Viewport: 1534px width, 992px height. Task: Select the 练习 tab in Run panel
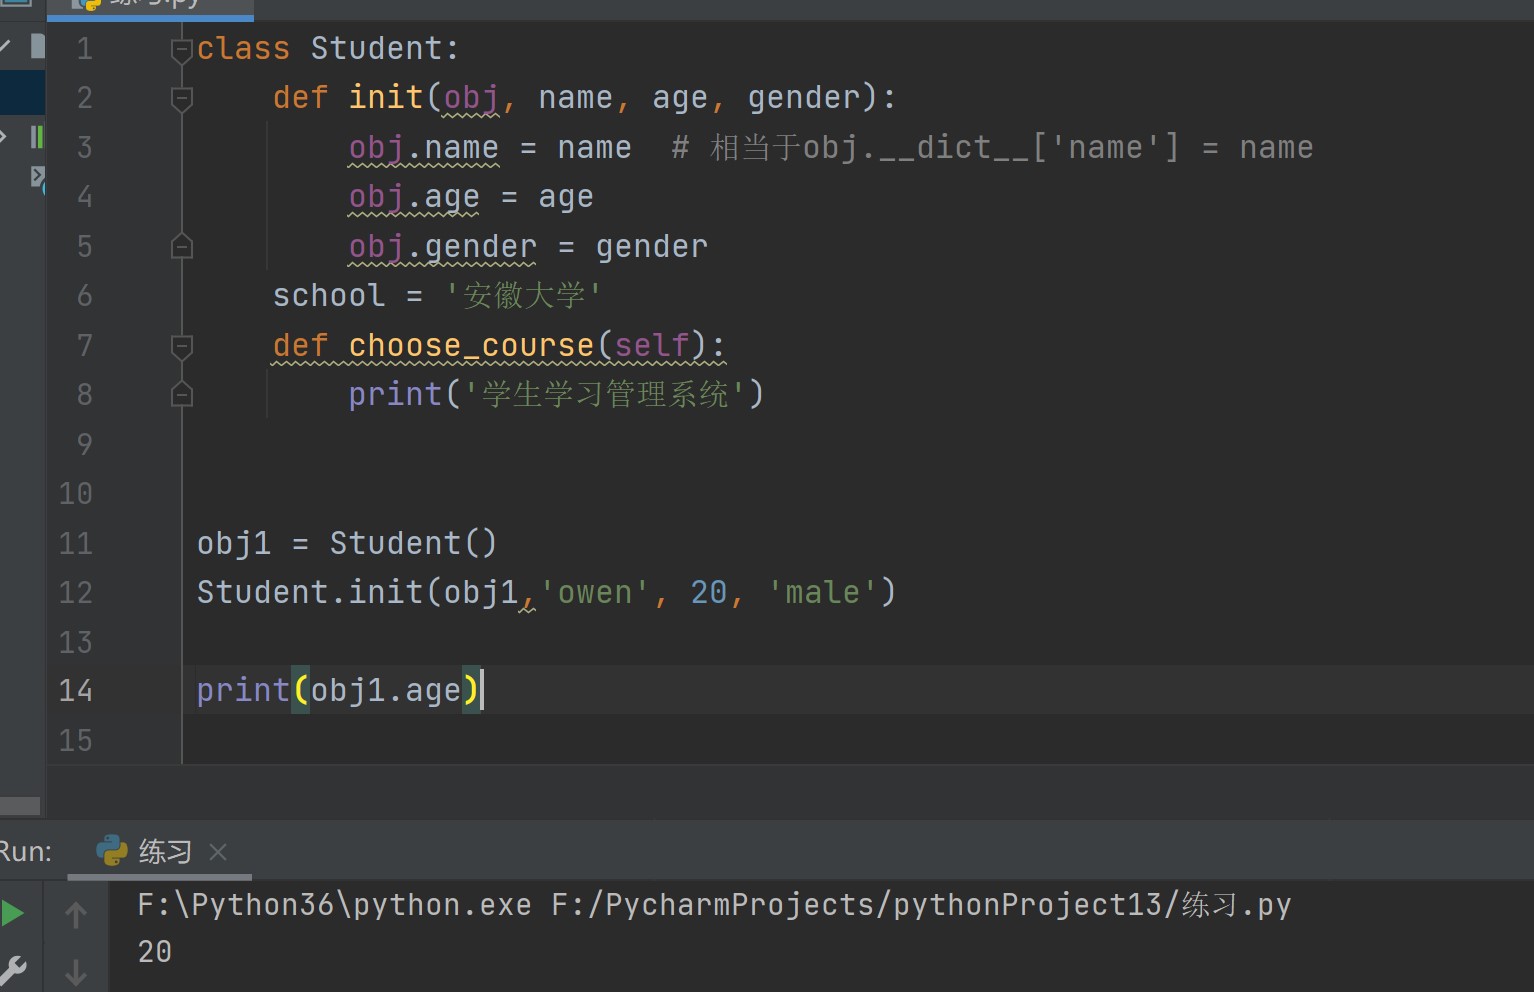coord(164,852)
